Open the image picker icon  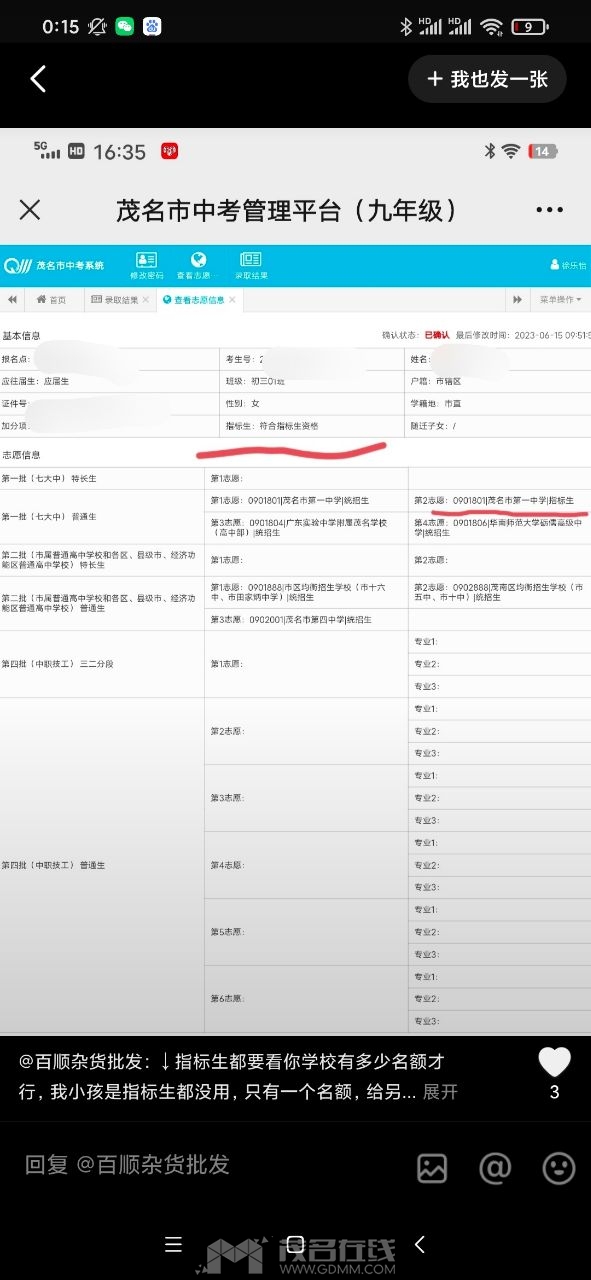pos(432,1167)
